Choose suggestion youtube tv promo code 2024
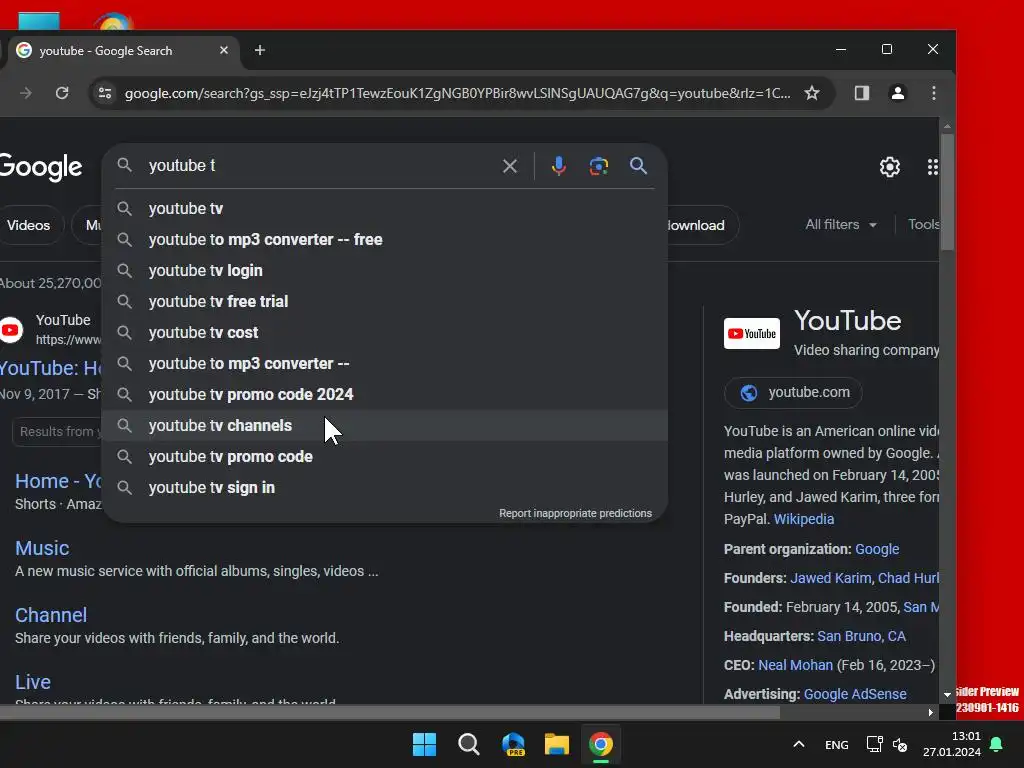Viewport: 1024px width, 768px height. [385, 394]
